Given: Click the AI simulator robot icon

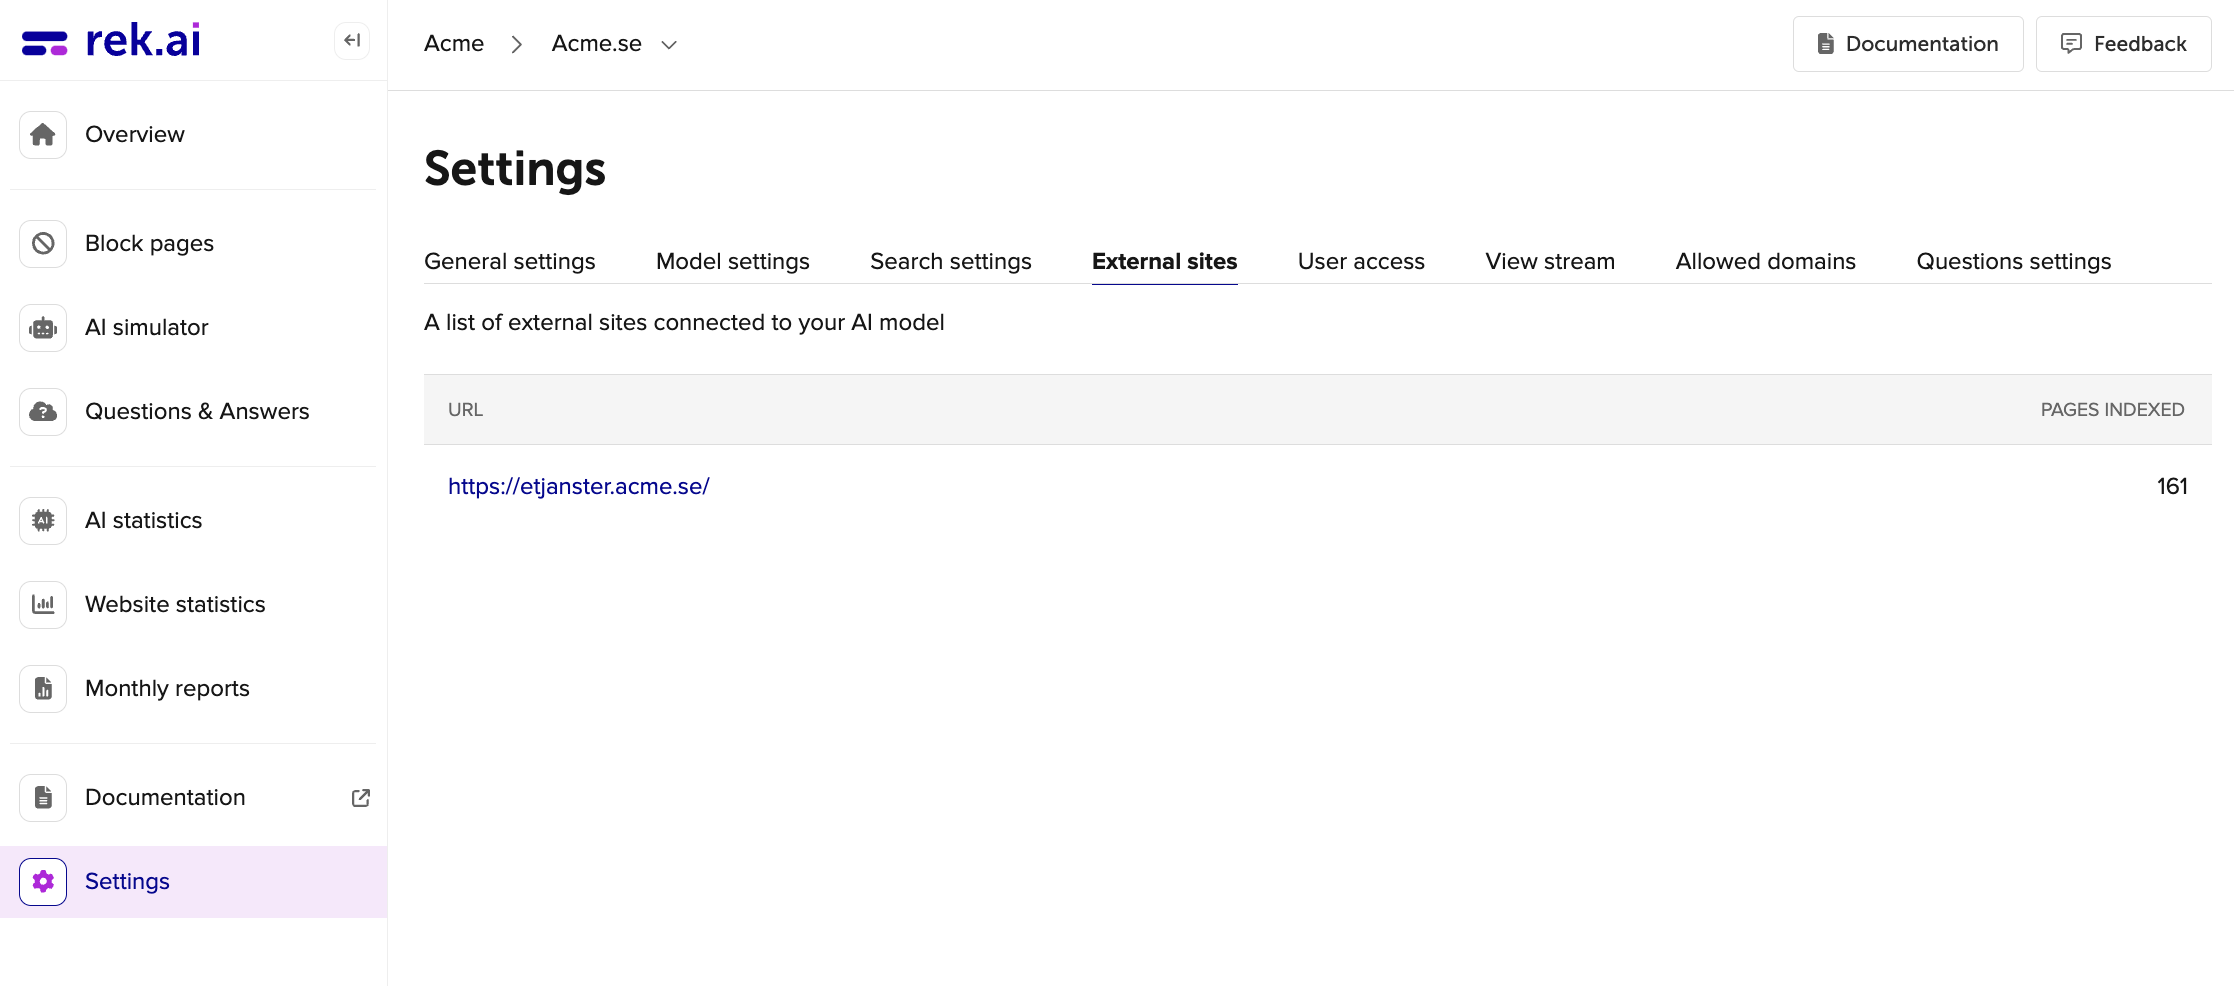Looking at the screenshot, I should 43,327.
